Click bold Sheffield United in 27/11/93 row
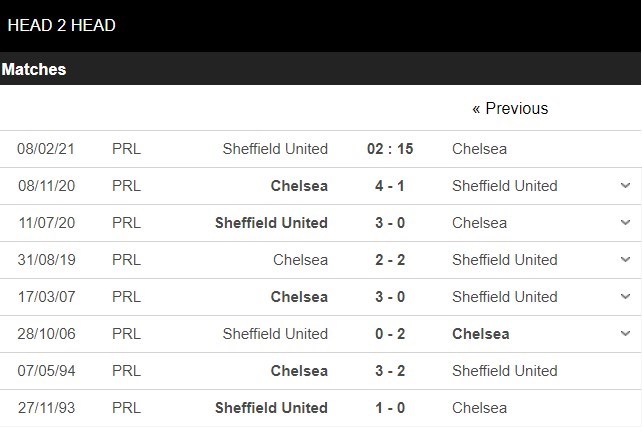The height and width of the screenshot is (435, 642). pyautogui.click(x=271, y=408)
